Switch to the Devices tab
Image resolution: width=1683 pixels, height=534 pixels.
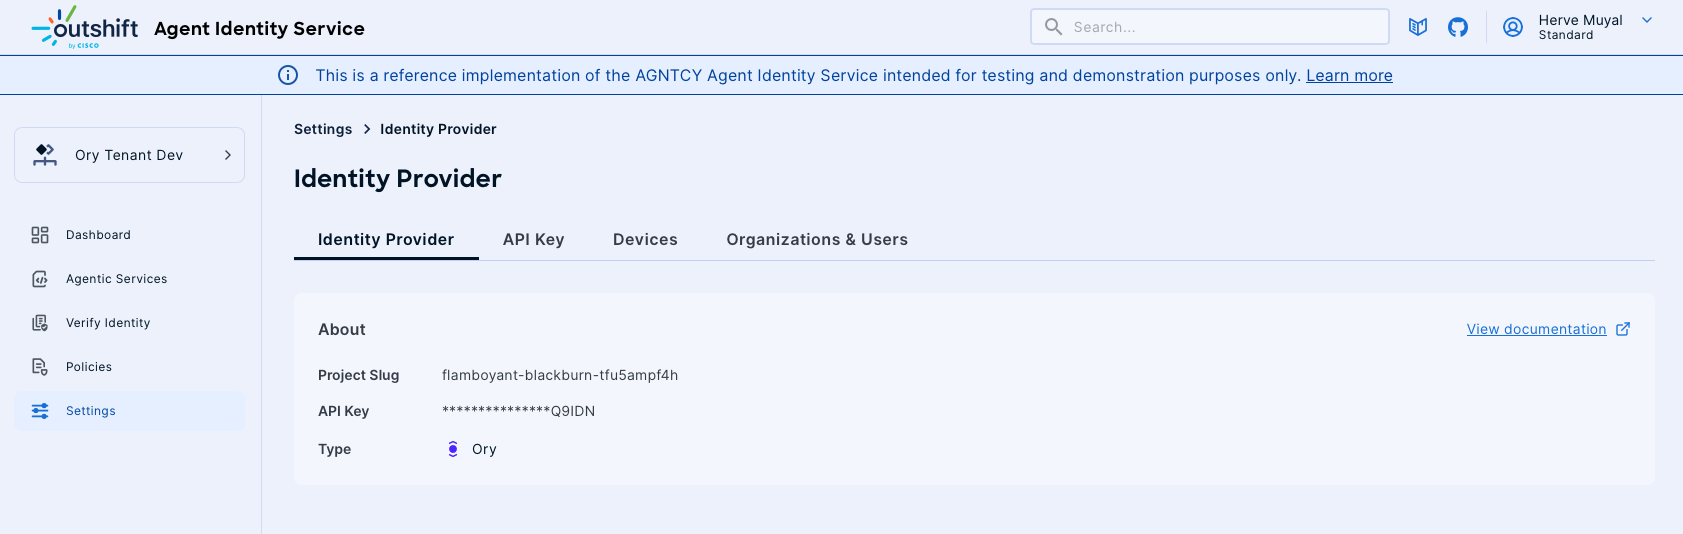coord(645,239)
